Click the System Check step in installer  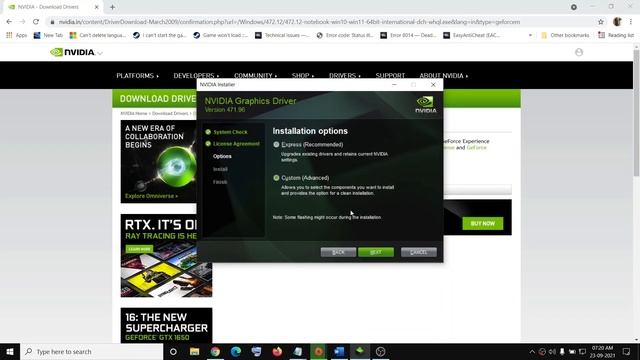click(x=230, y=132)
